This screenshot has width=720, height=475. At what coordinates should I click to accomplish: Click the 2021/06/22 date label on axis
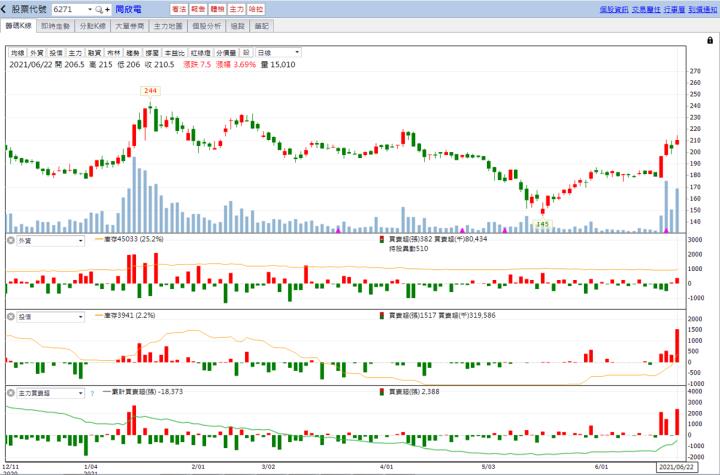click(x=675, y=467)
